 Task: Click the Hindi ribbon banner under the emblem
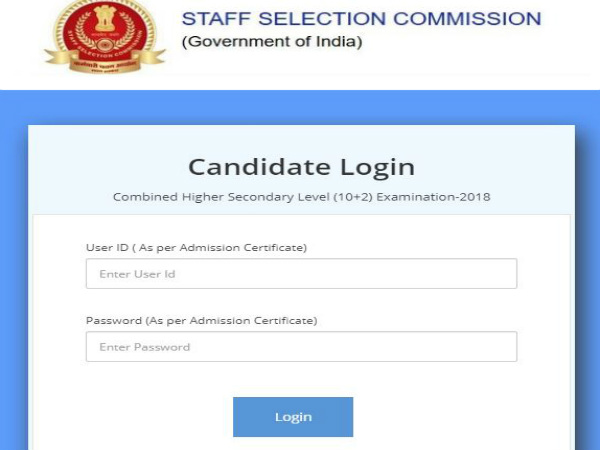click(105, 64)
